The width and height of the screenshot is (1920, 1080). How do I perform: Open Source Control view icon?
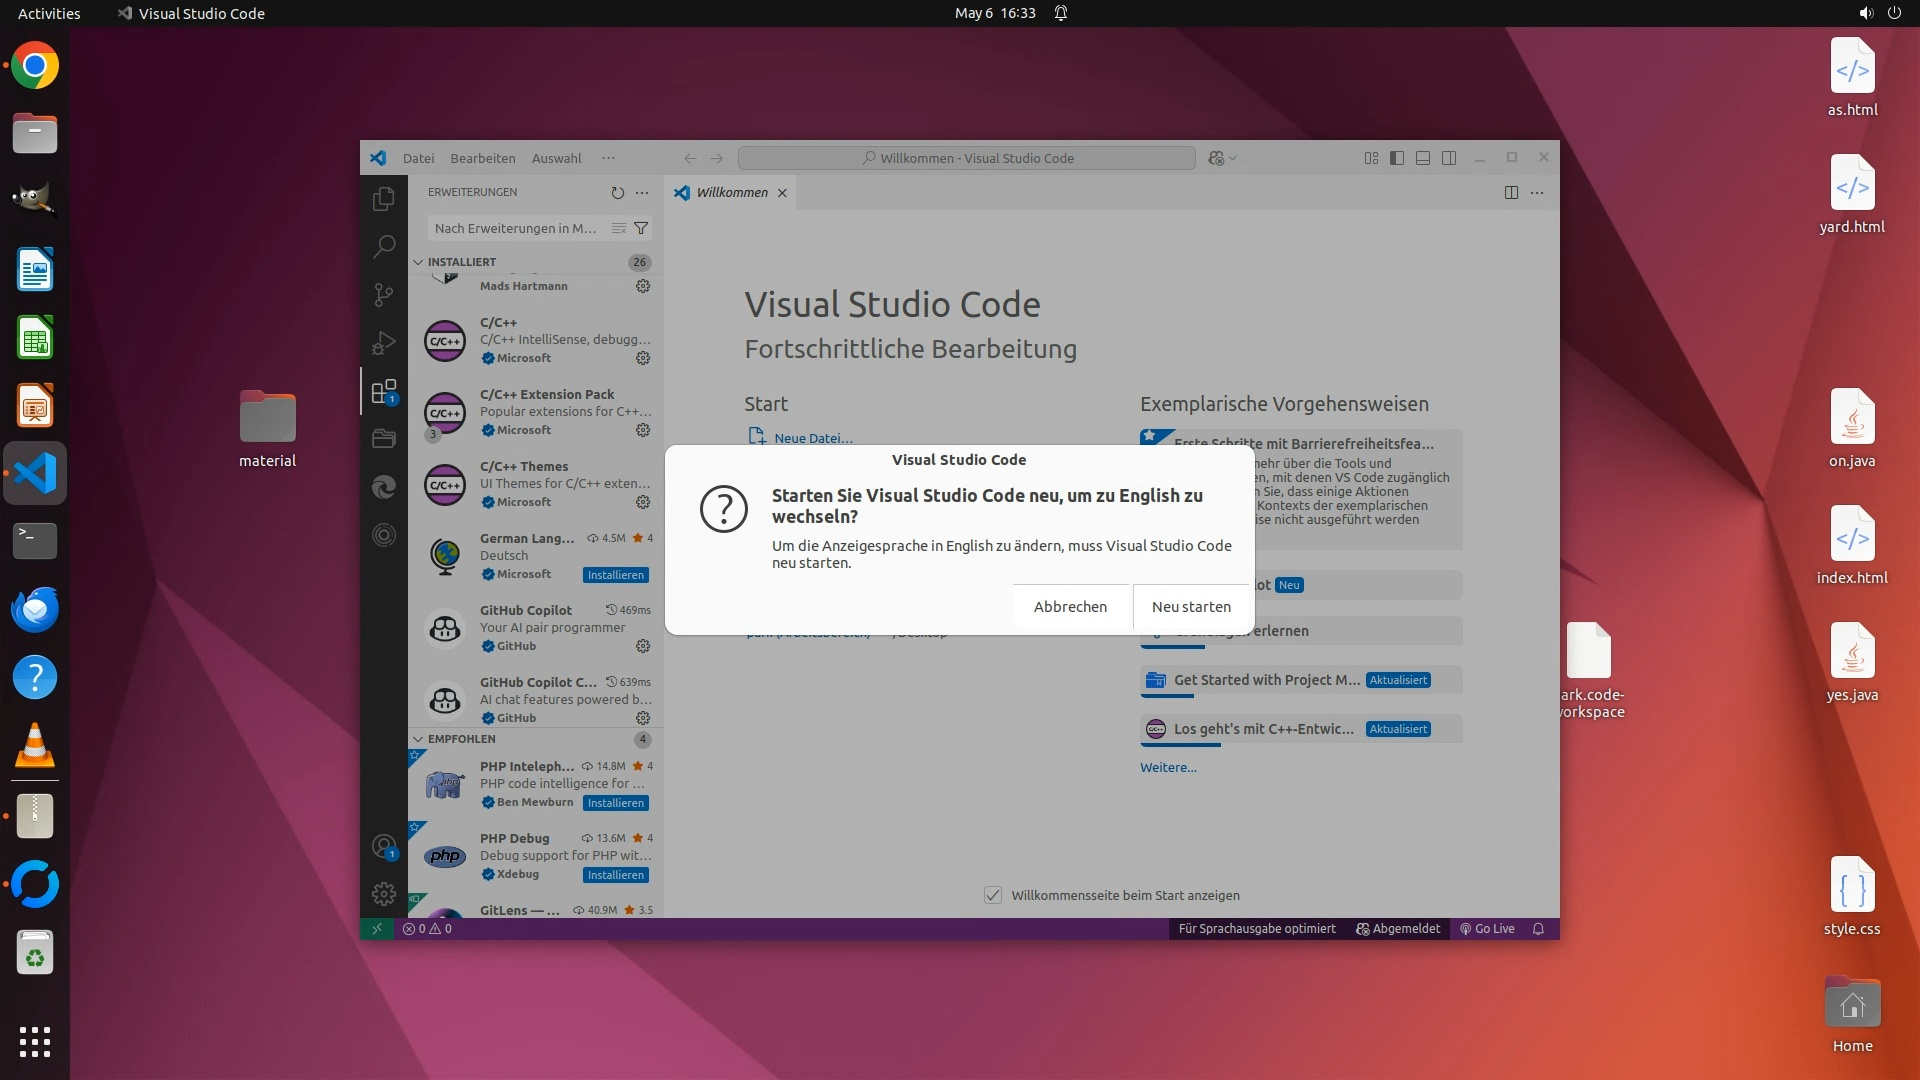[383, 294]
